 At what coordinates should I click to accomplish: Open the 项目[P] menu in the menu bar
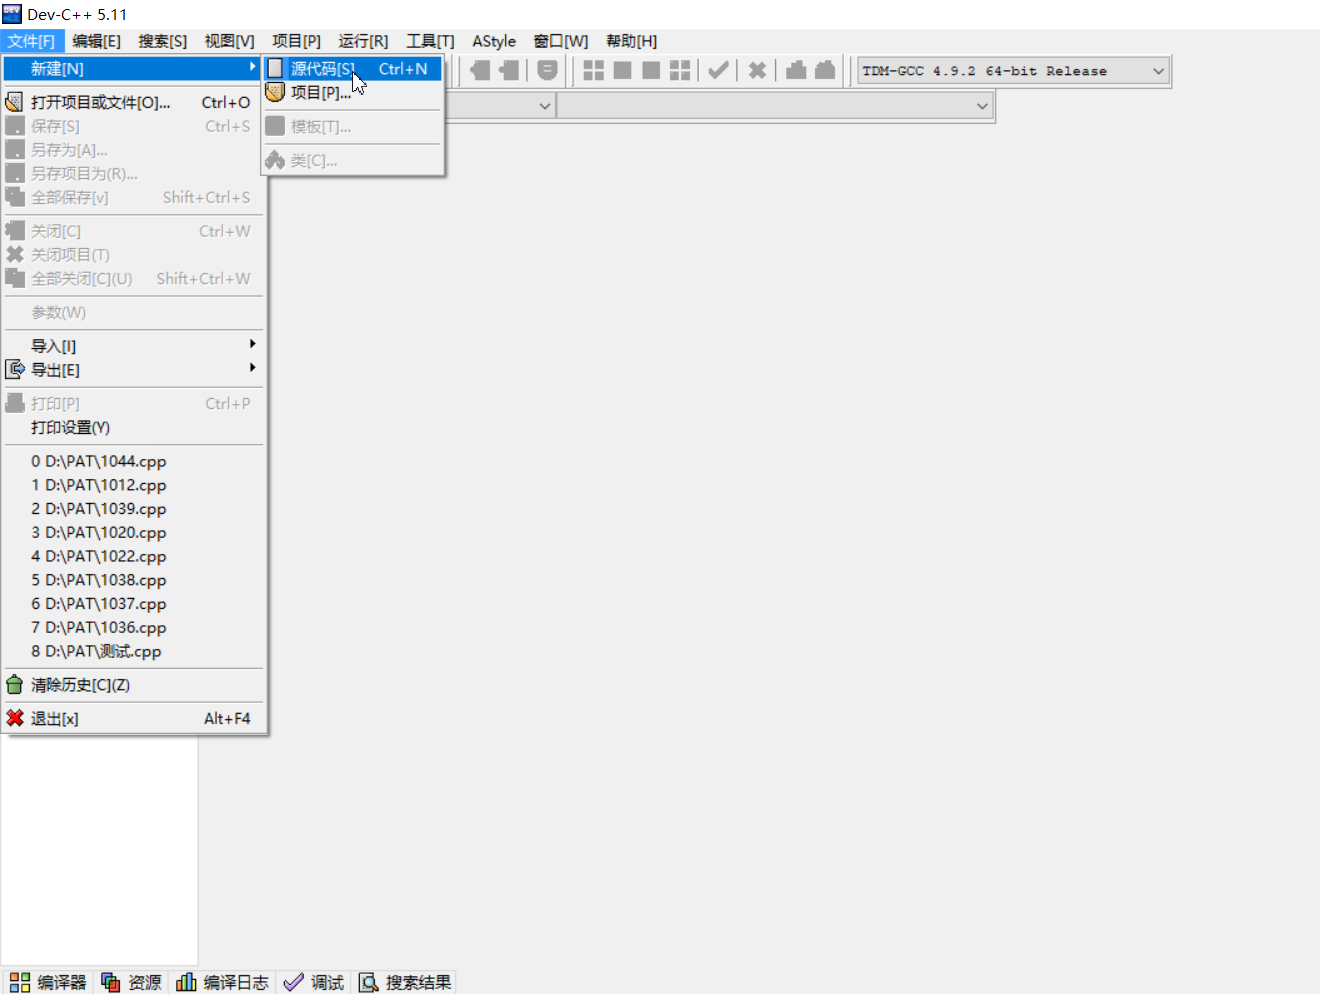(x=296, y=41)
